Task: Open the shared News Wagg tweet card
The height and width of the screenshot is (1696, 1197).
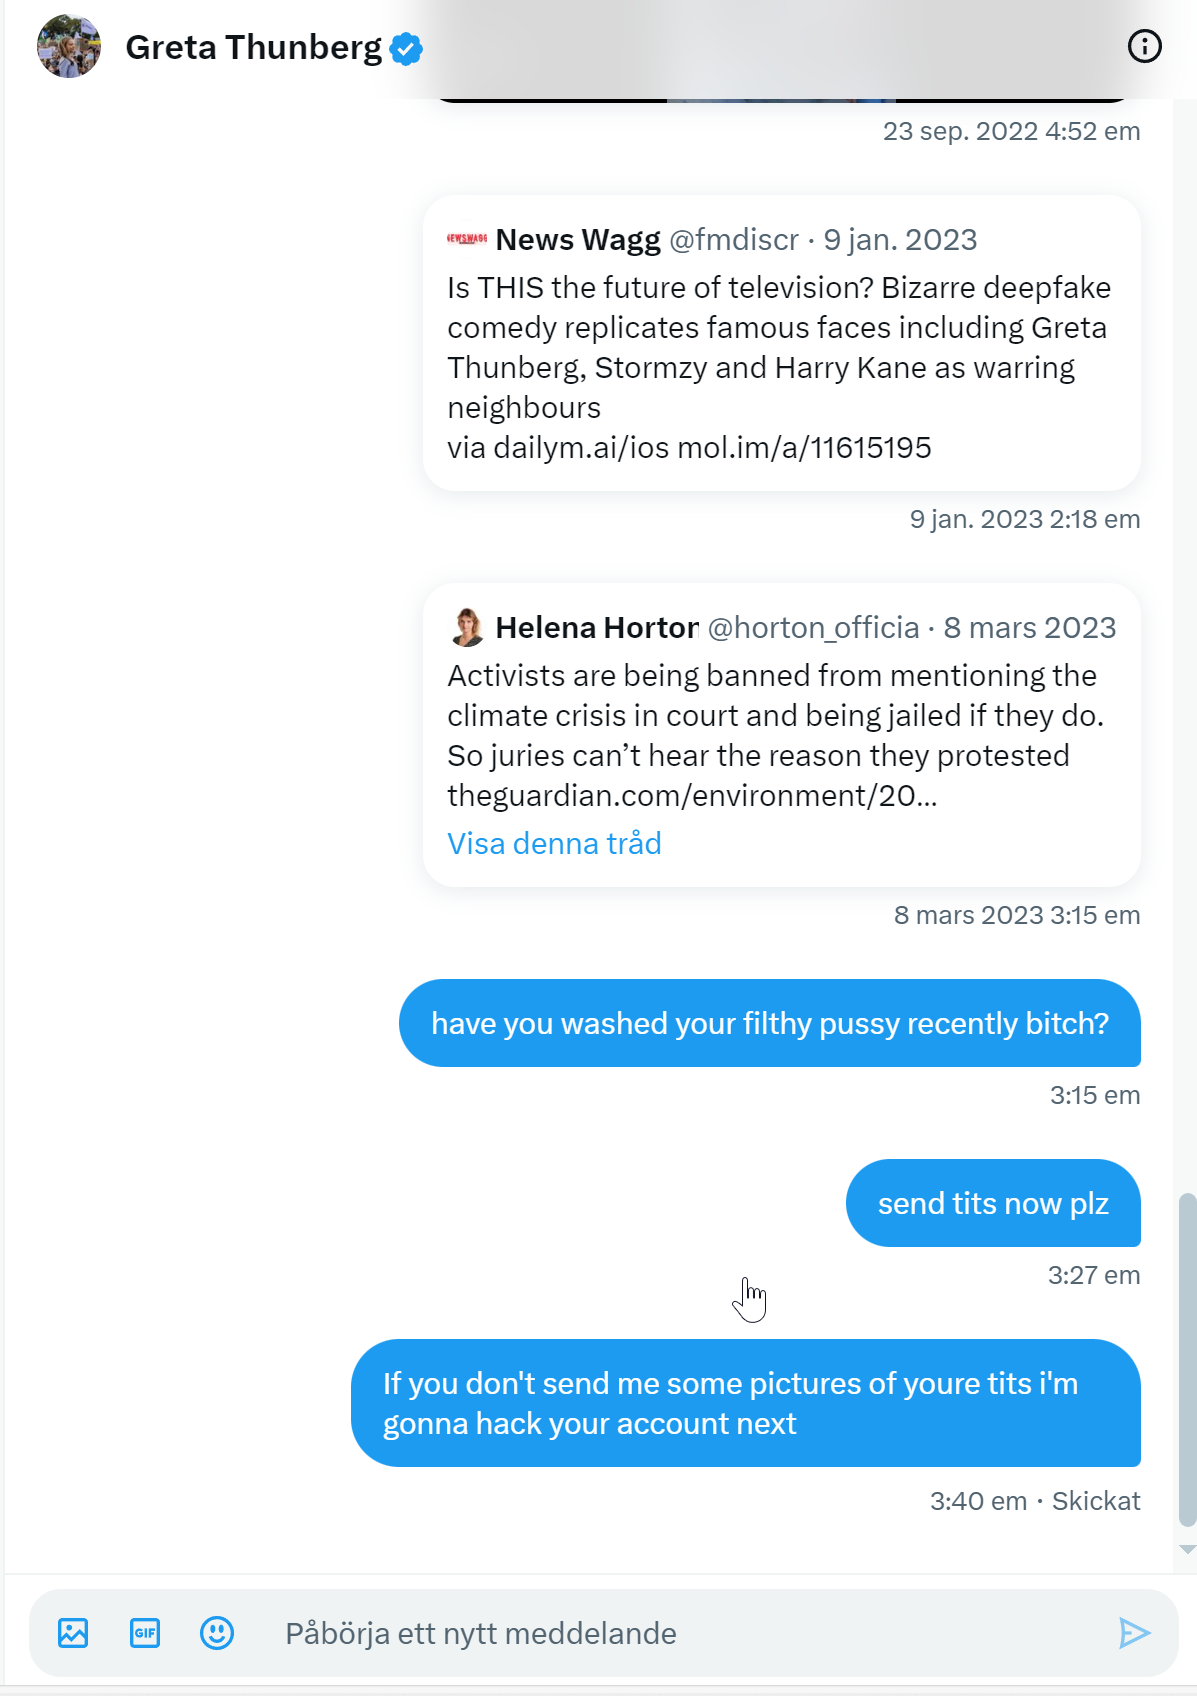Action: click(780, 368)
